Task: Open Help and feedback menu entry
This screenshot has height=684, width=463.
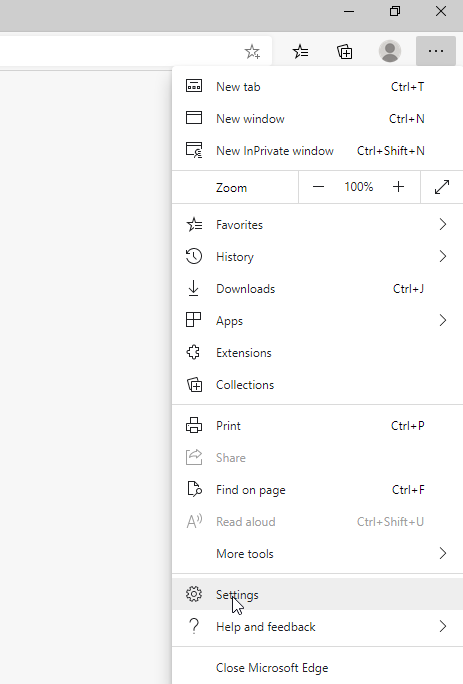Action: click(x=317, y=626)
